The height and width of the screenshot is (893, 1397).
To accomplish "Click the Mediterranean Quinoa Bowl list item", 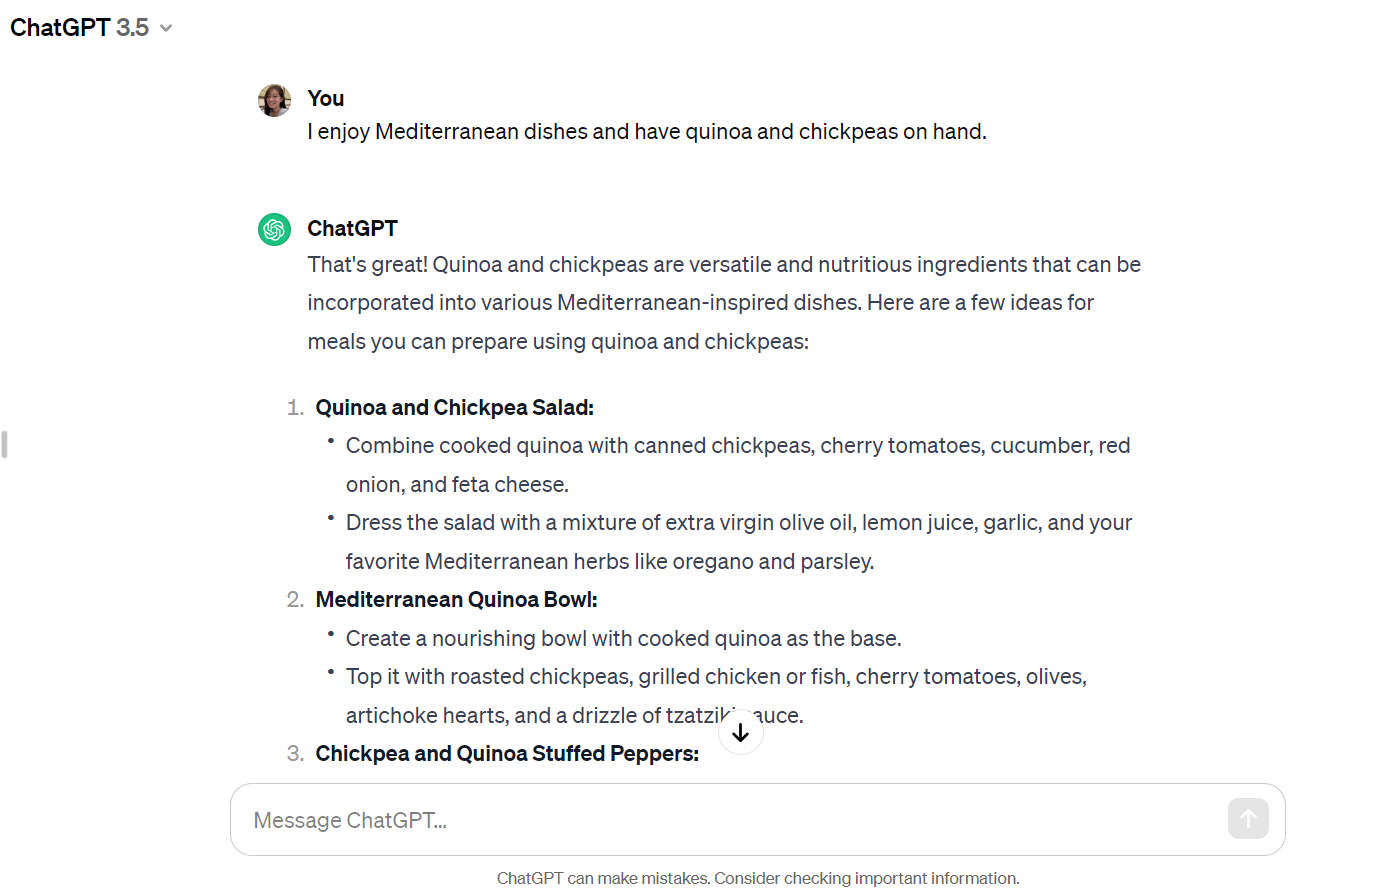I will (x=456, y=599).
